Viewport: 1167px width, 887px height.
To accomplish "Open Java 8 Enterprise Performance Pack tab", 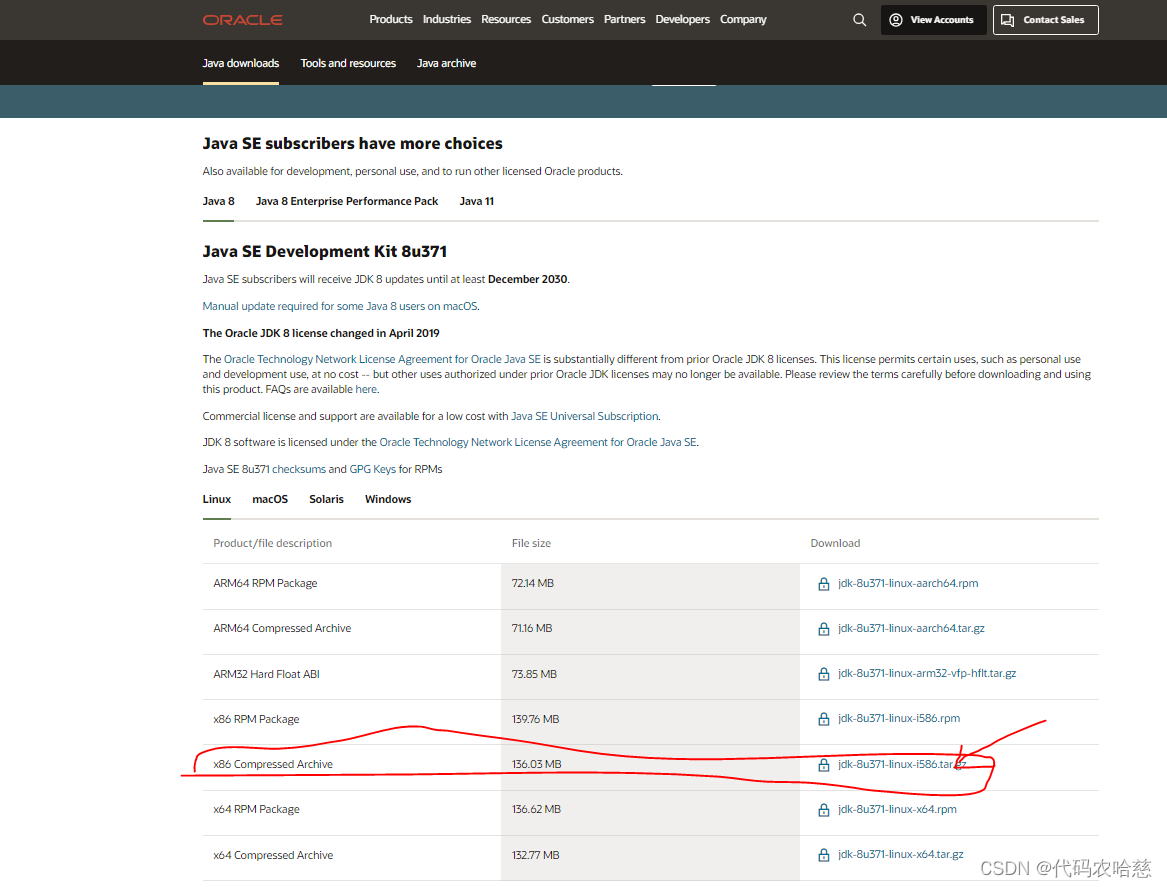I will coord(346,201).
